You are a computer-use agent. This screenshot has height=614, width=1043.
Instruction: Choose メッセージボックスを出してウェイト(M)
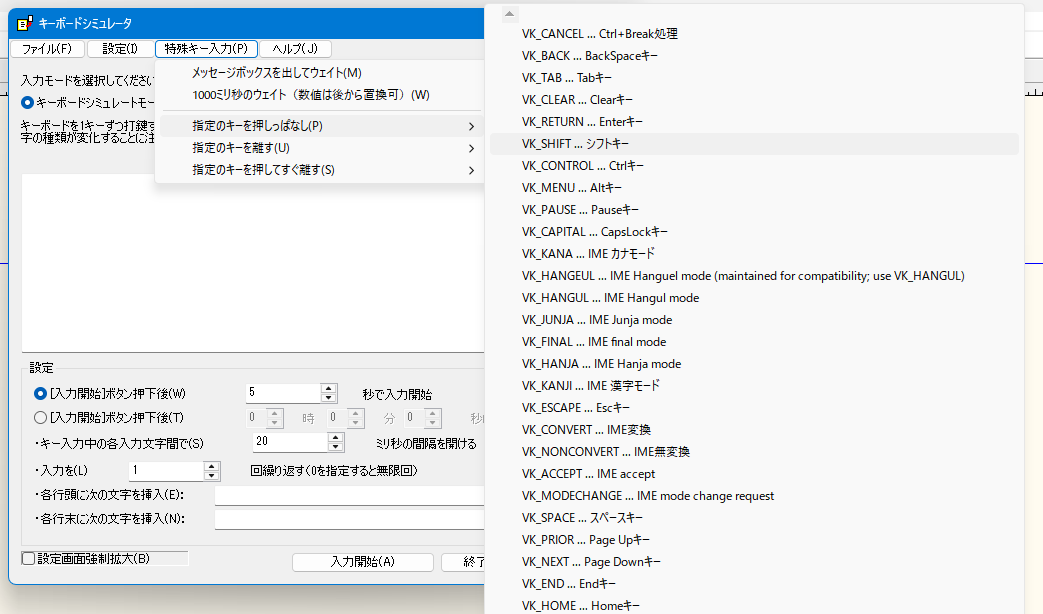pyautogui.click(x=277, y=73)
